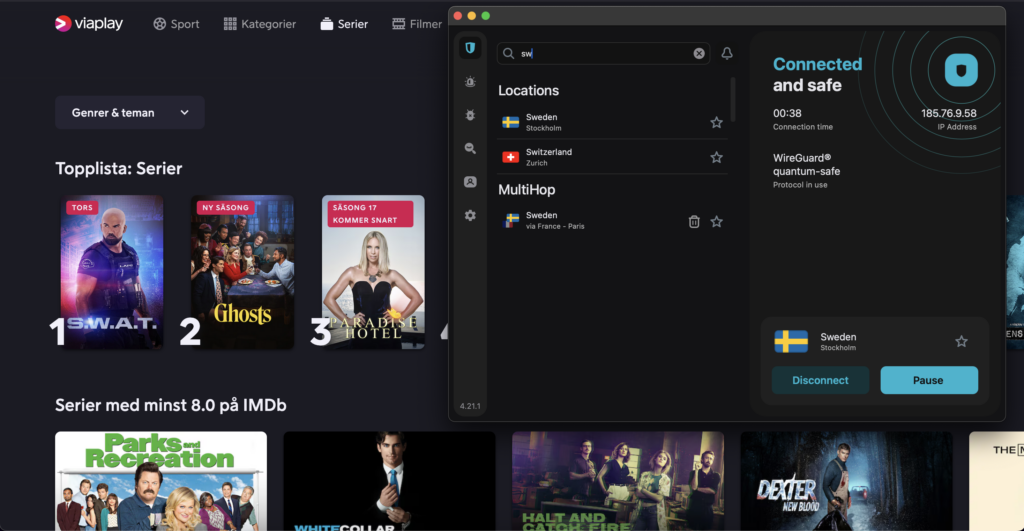Click the large Sweden flag on connection card

(x=791, y=341)
